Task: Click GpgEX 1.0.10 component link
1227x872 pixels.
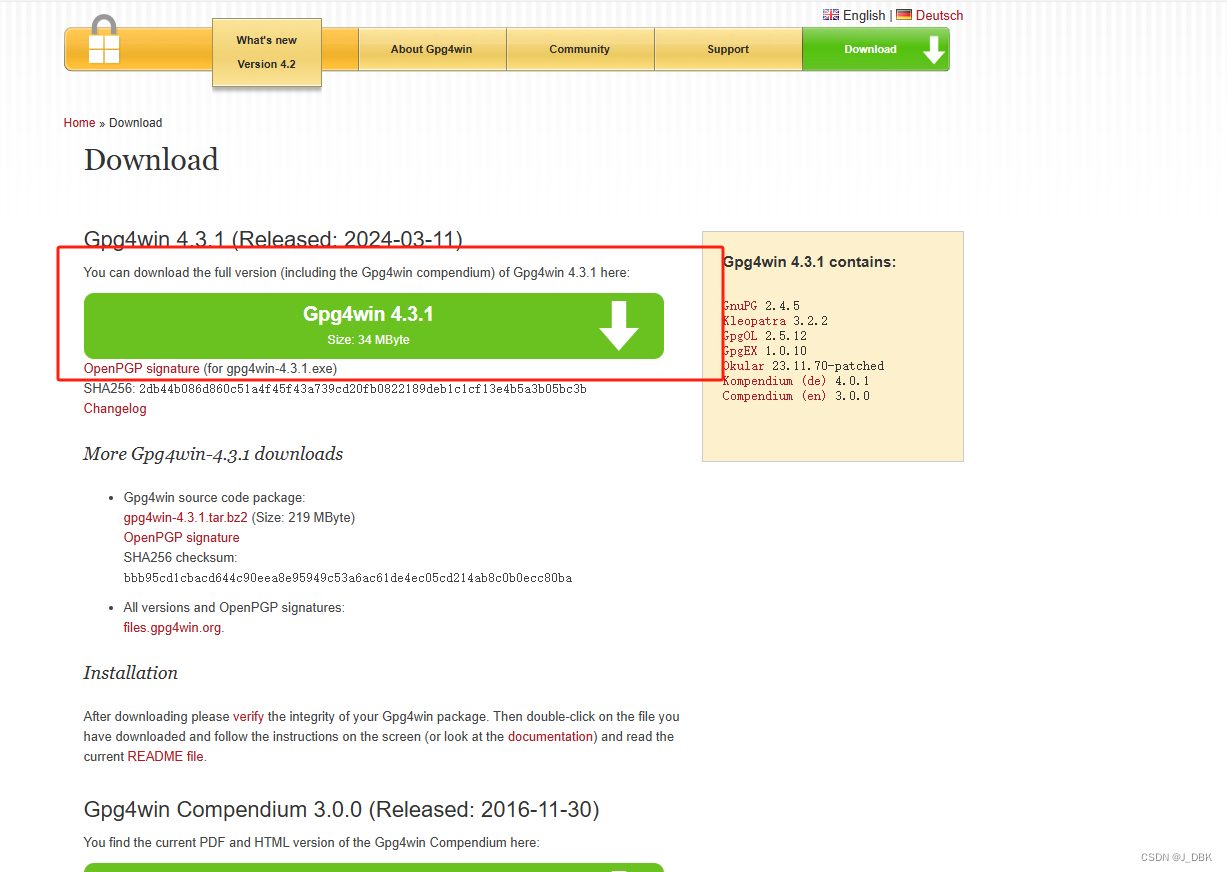Action: pyautogui.click(x=765, y=351)
